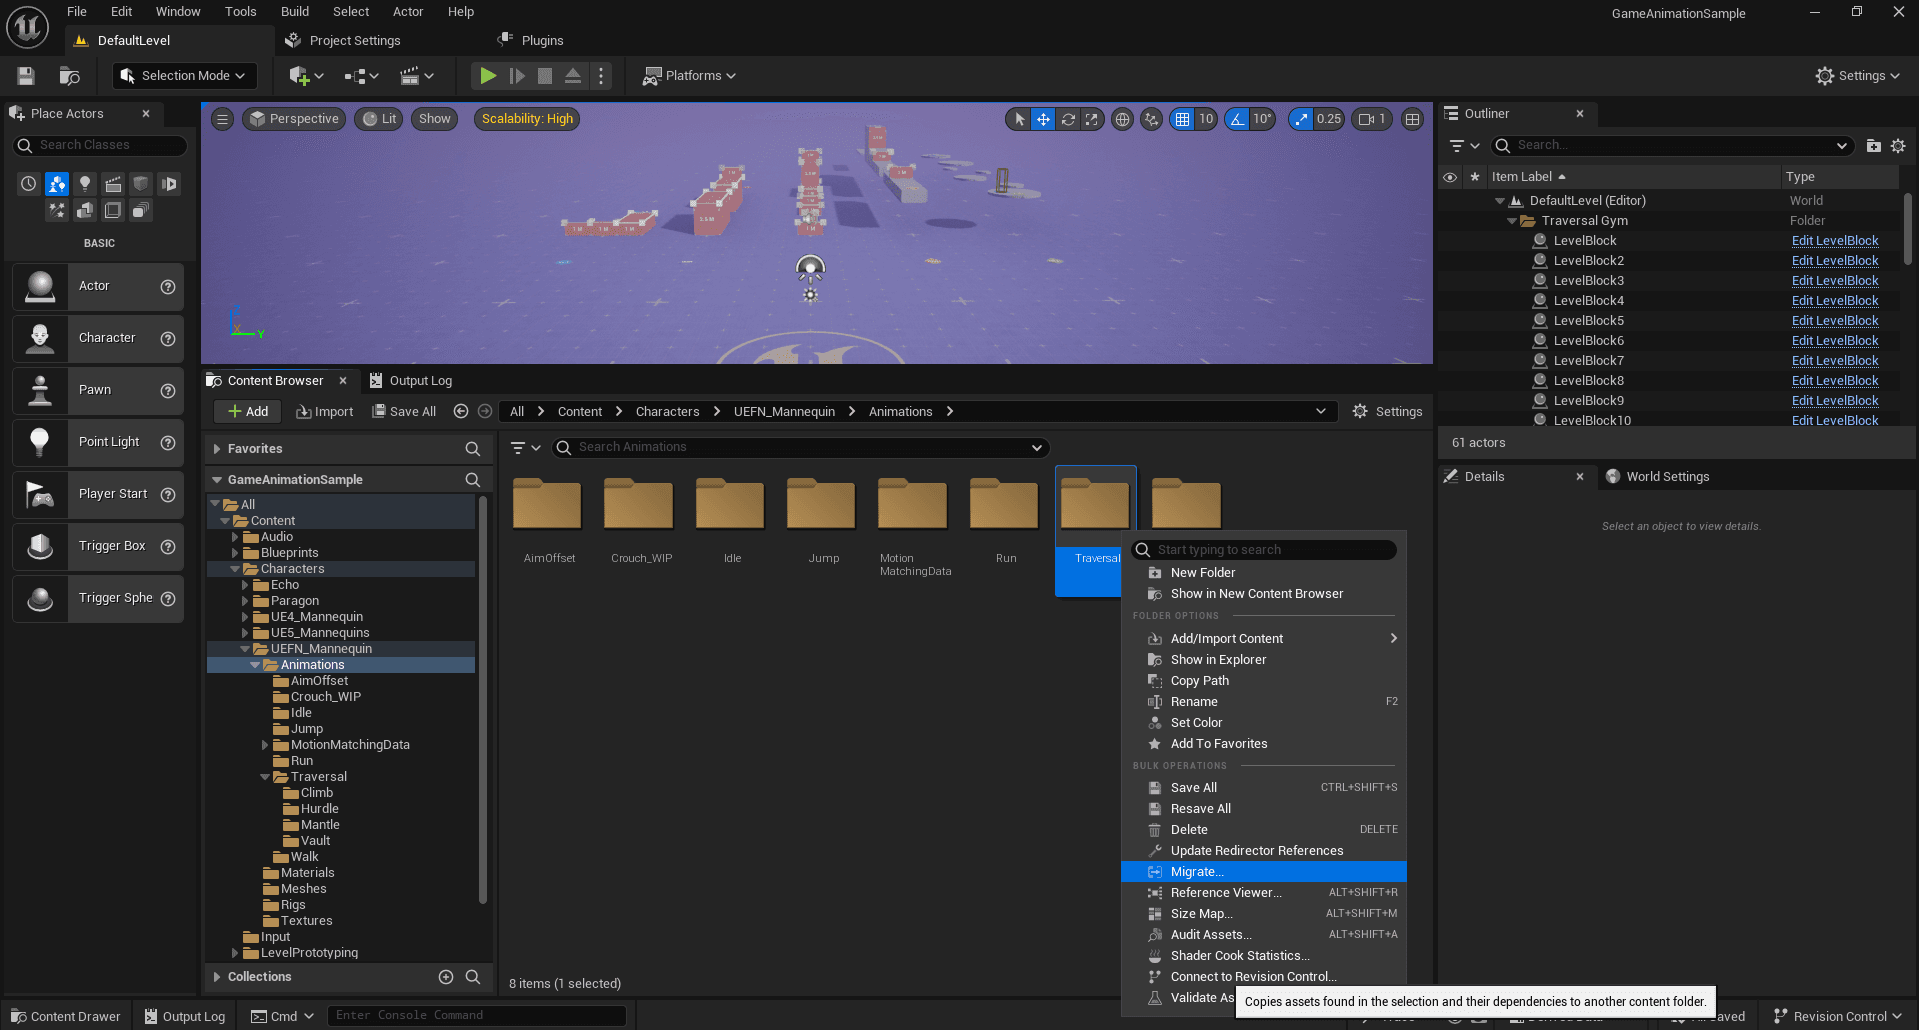
Task: Click Edit LevelBlock link for LevelBlock3
Action: pos(1835,281)
